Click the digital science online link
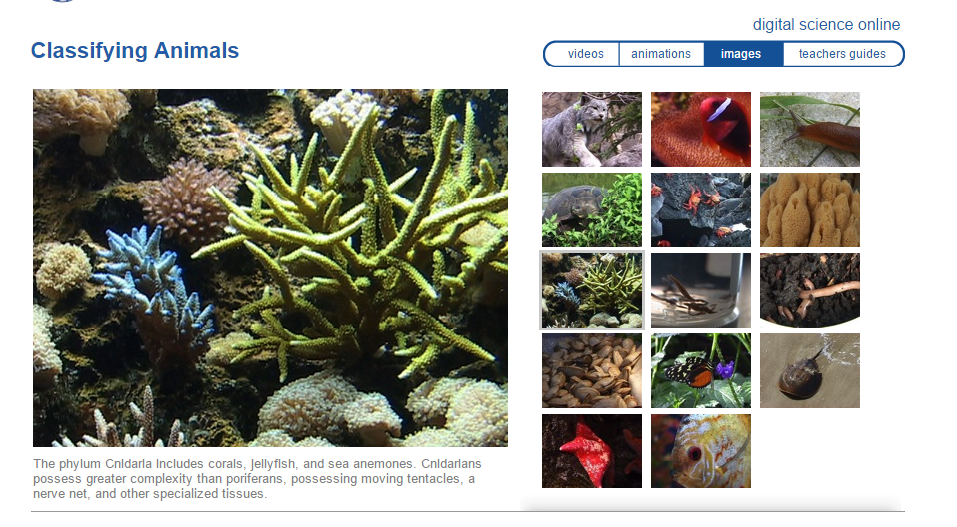Image resolution: width=957 pixels, height=527 pixels. tap(826, 24)
